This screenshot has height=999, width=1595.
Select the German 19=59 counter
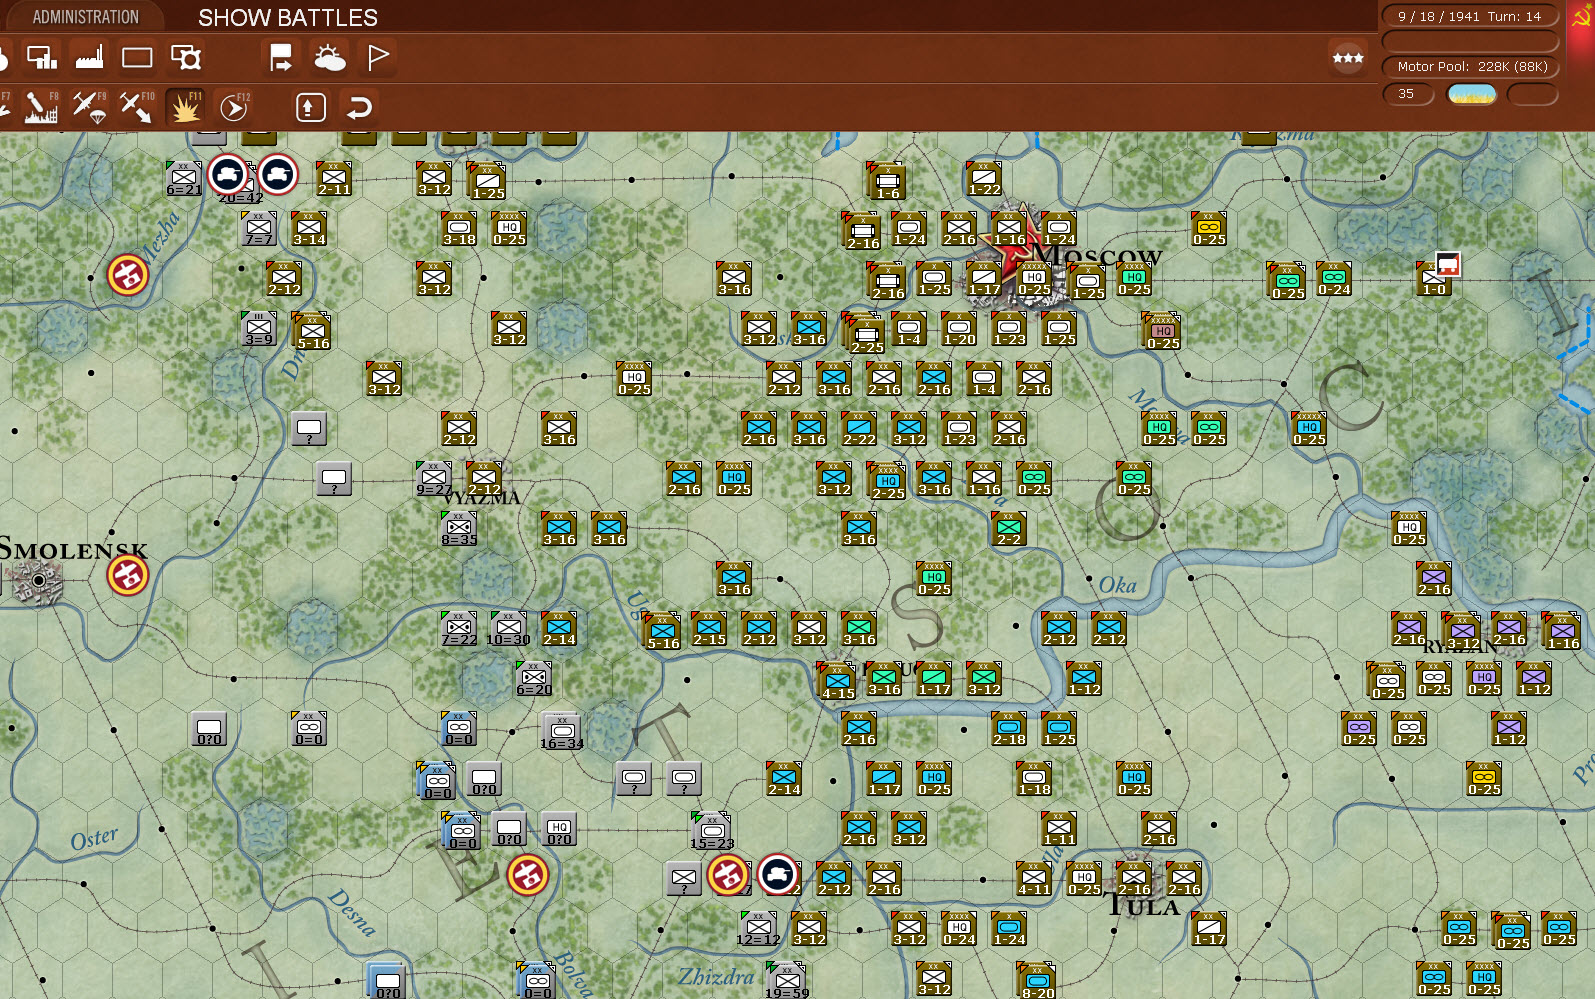pos(787,982)
